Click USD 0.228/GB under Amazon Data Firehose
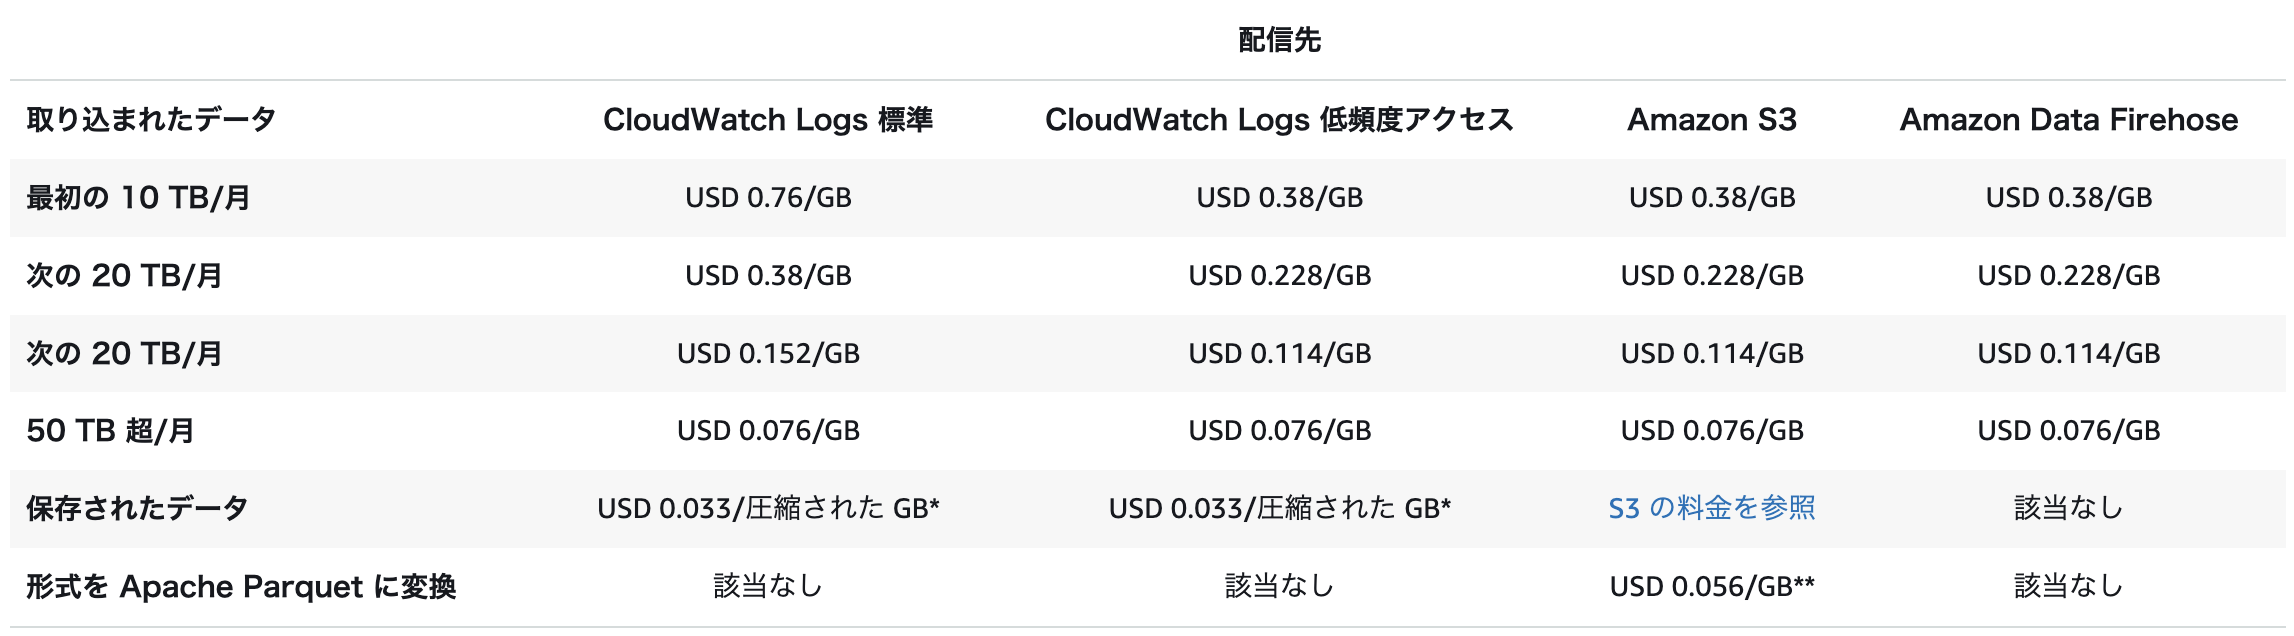Screen dimensions: 2294x636 pyautogui.click(x=2069, y=276)
